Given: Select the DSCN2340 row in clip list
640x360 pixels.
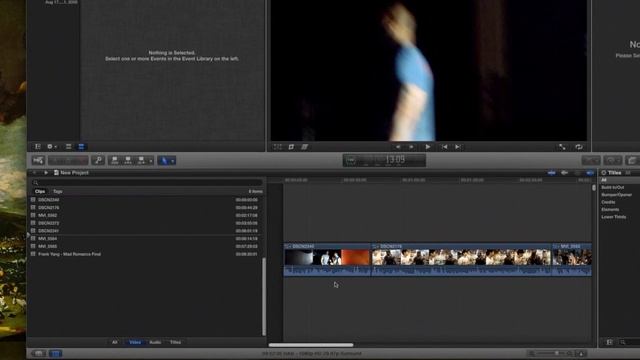Looking at the screenshot, I should (144, 200).
